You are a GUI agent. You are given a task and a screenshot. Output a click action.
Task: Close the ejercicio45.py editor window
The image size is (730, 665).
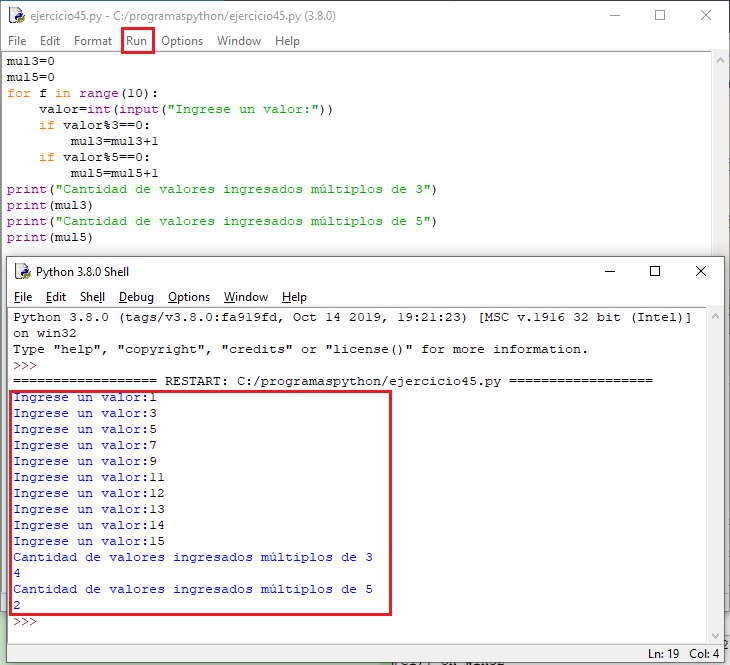coord(706,15)
